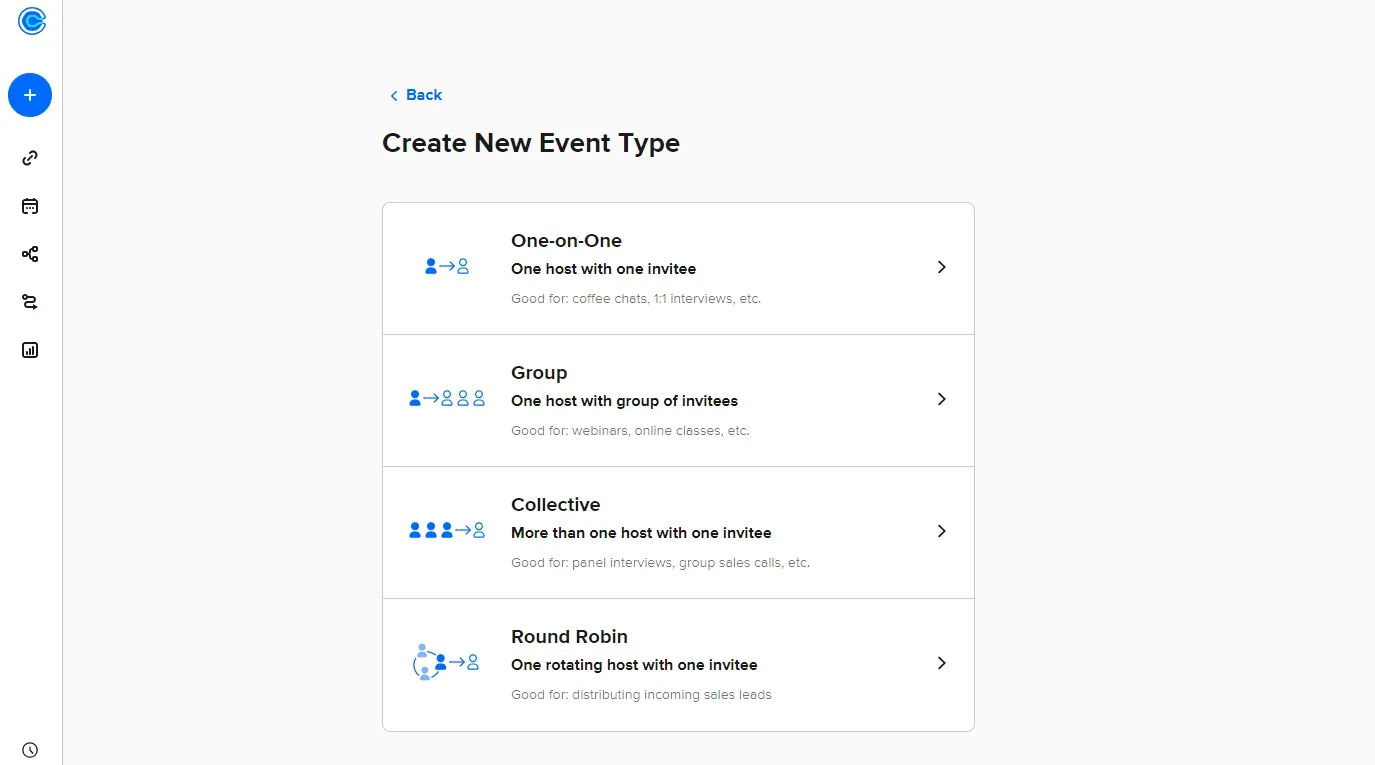1375x765 pixels.
Task: Click the clock icon at sidebar bottom
Action: [29, 749]
